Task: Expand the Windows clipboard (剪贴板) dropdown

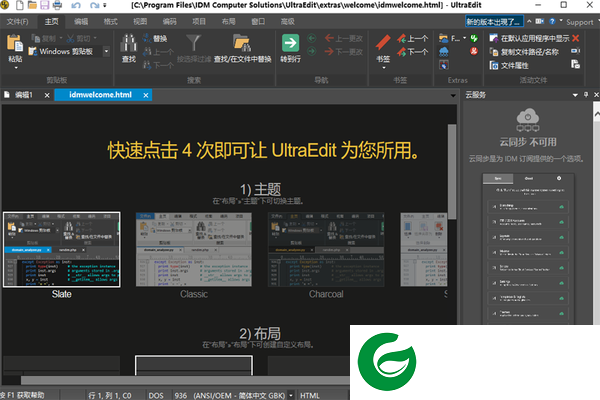Action: tap(106, 51)
